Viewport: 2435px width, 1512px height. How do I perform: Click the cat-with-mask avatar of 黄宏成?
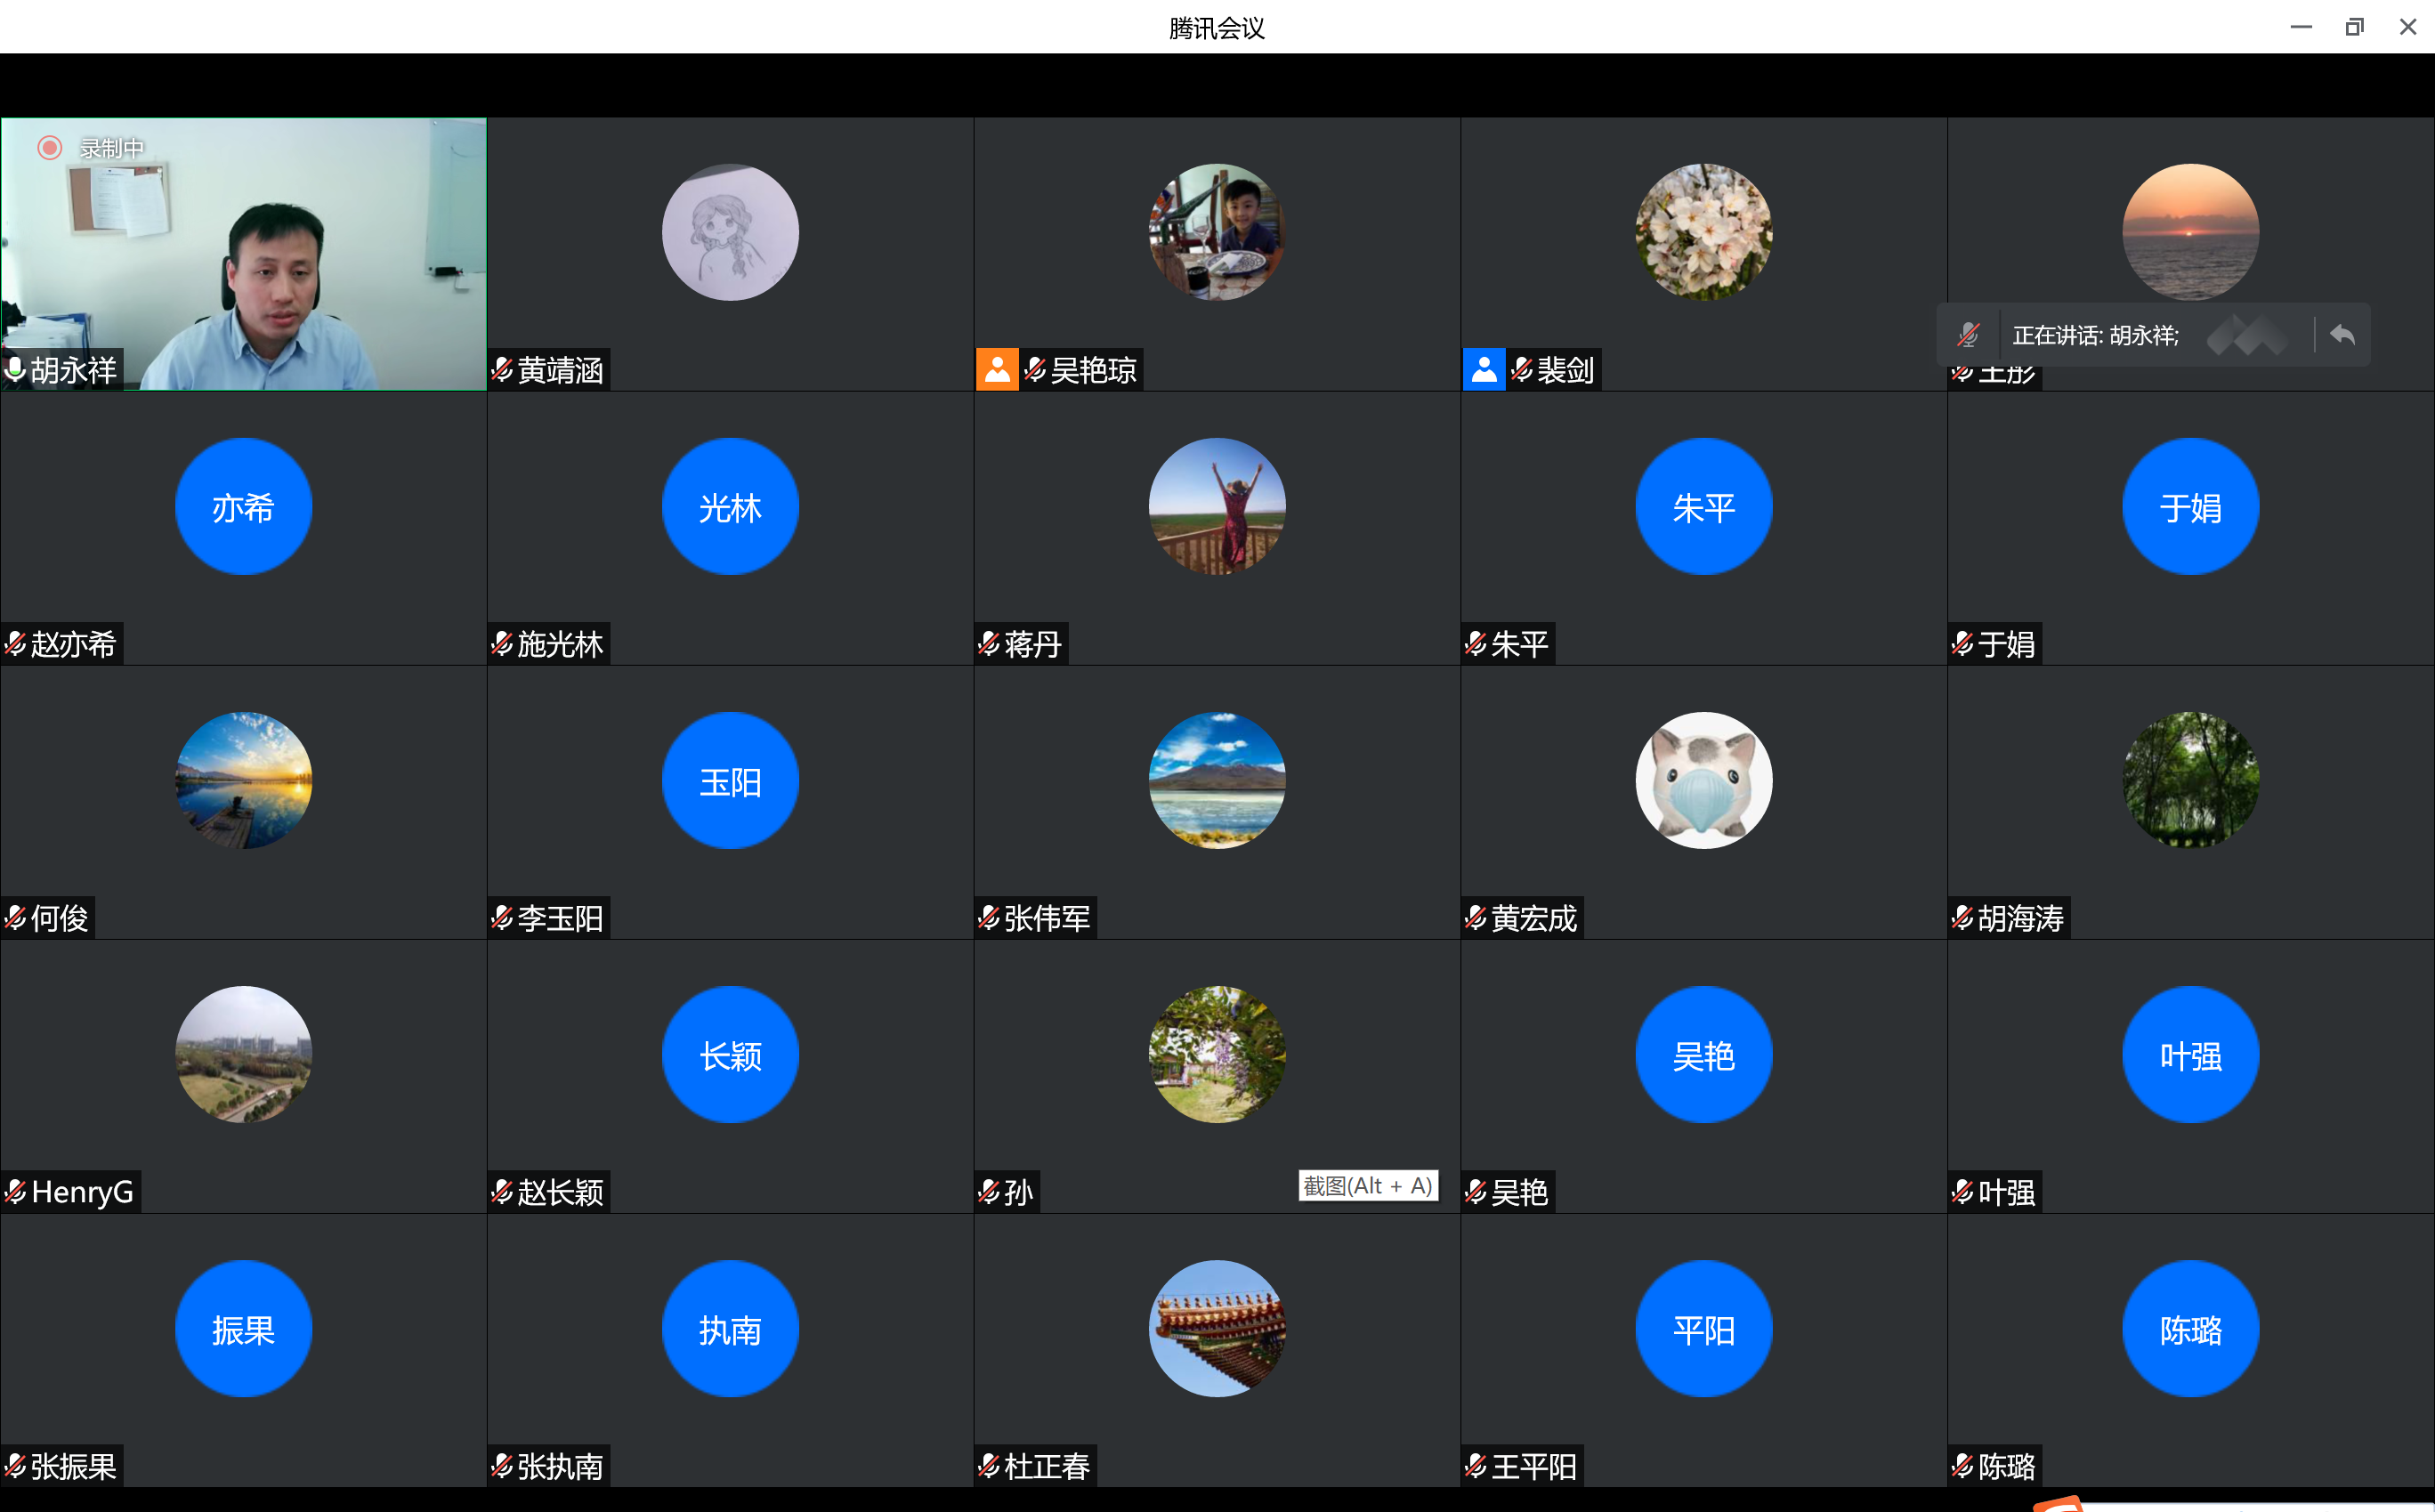click(1703, 780)
